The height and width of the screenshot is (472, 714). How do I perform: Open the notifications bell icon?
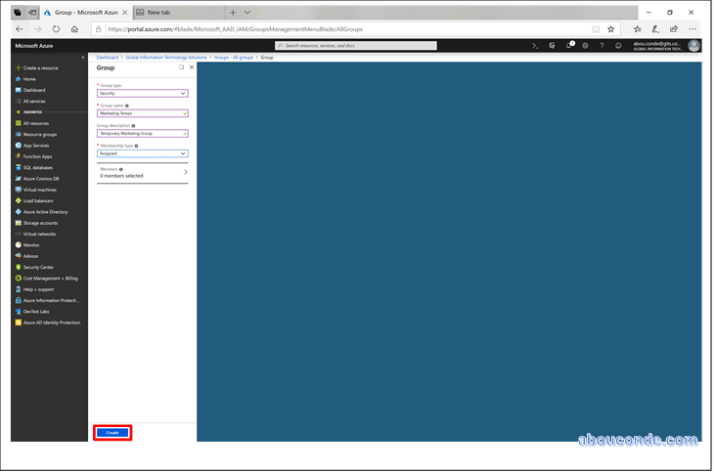(x=569, y=45)
